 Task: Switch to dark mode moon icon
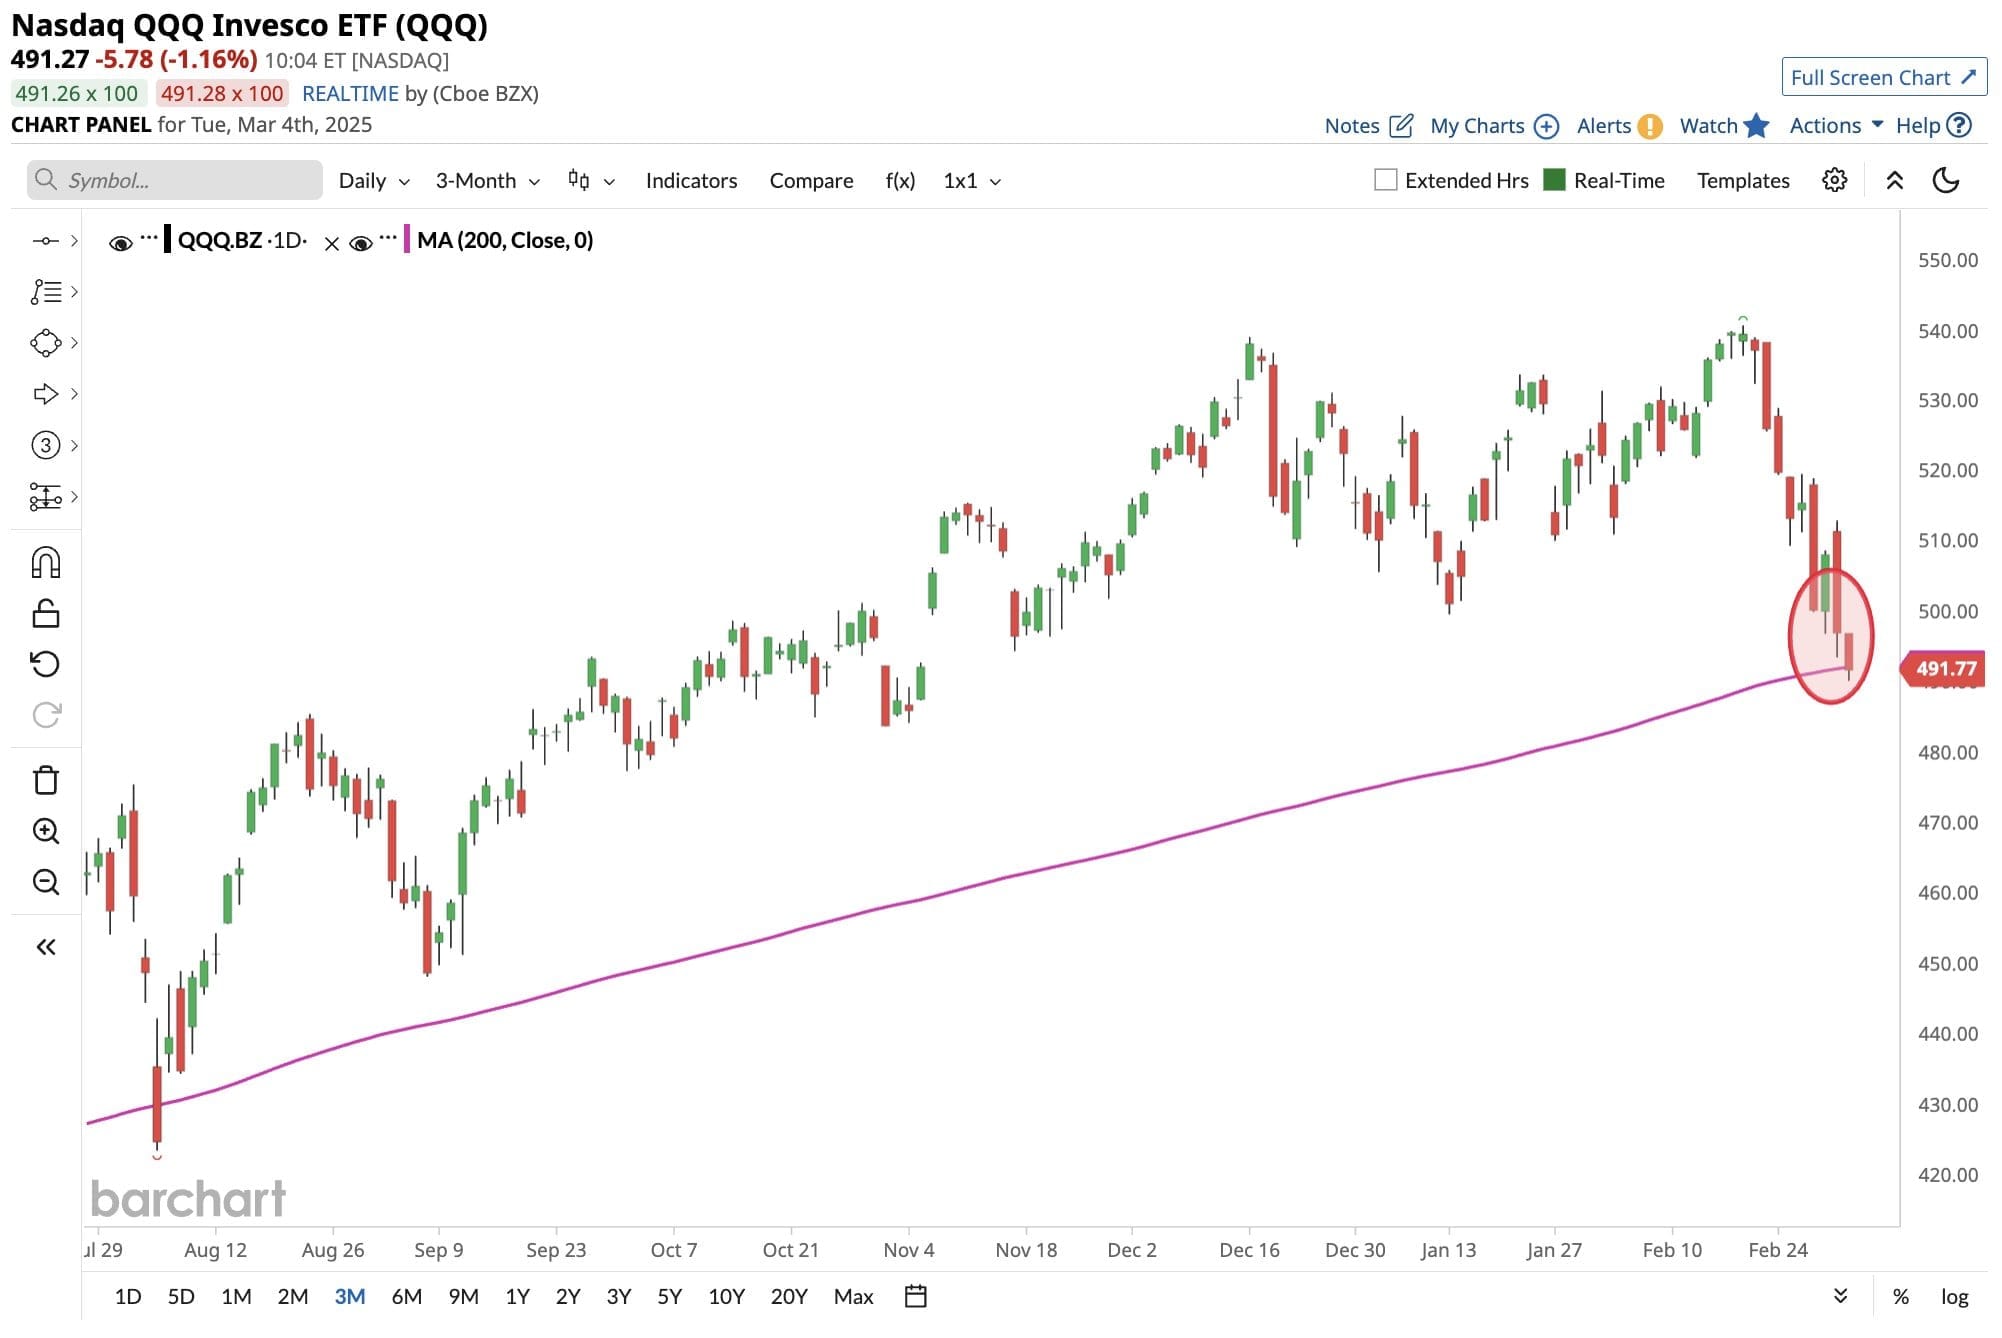[1946, 180]
